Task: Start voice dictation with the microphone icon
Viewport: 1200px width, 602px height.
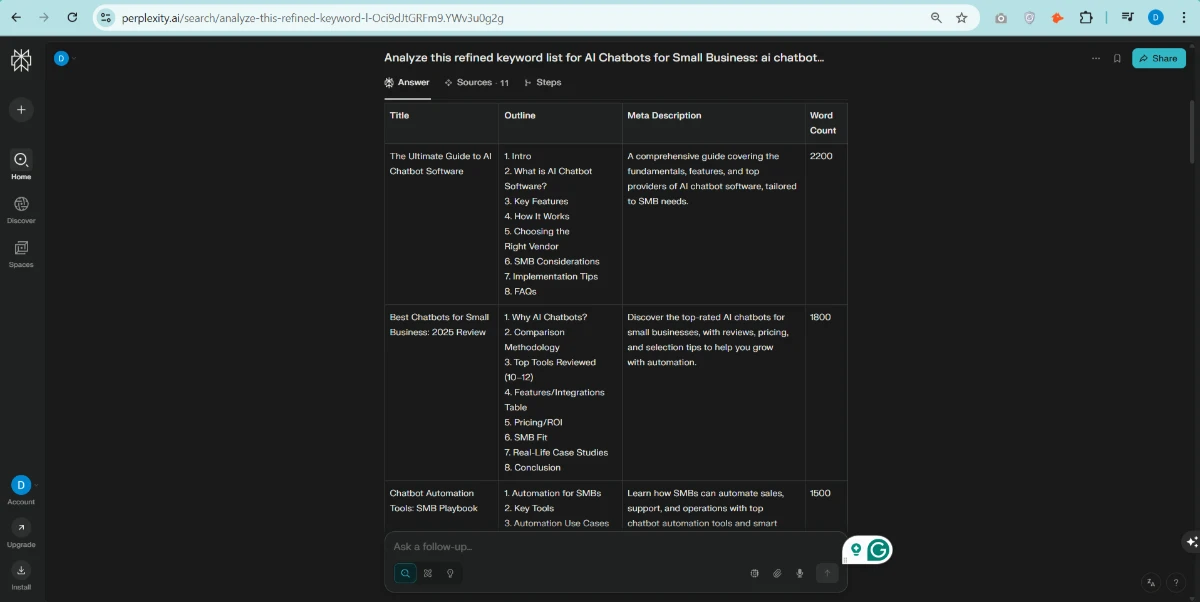Action: (799, 573)
